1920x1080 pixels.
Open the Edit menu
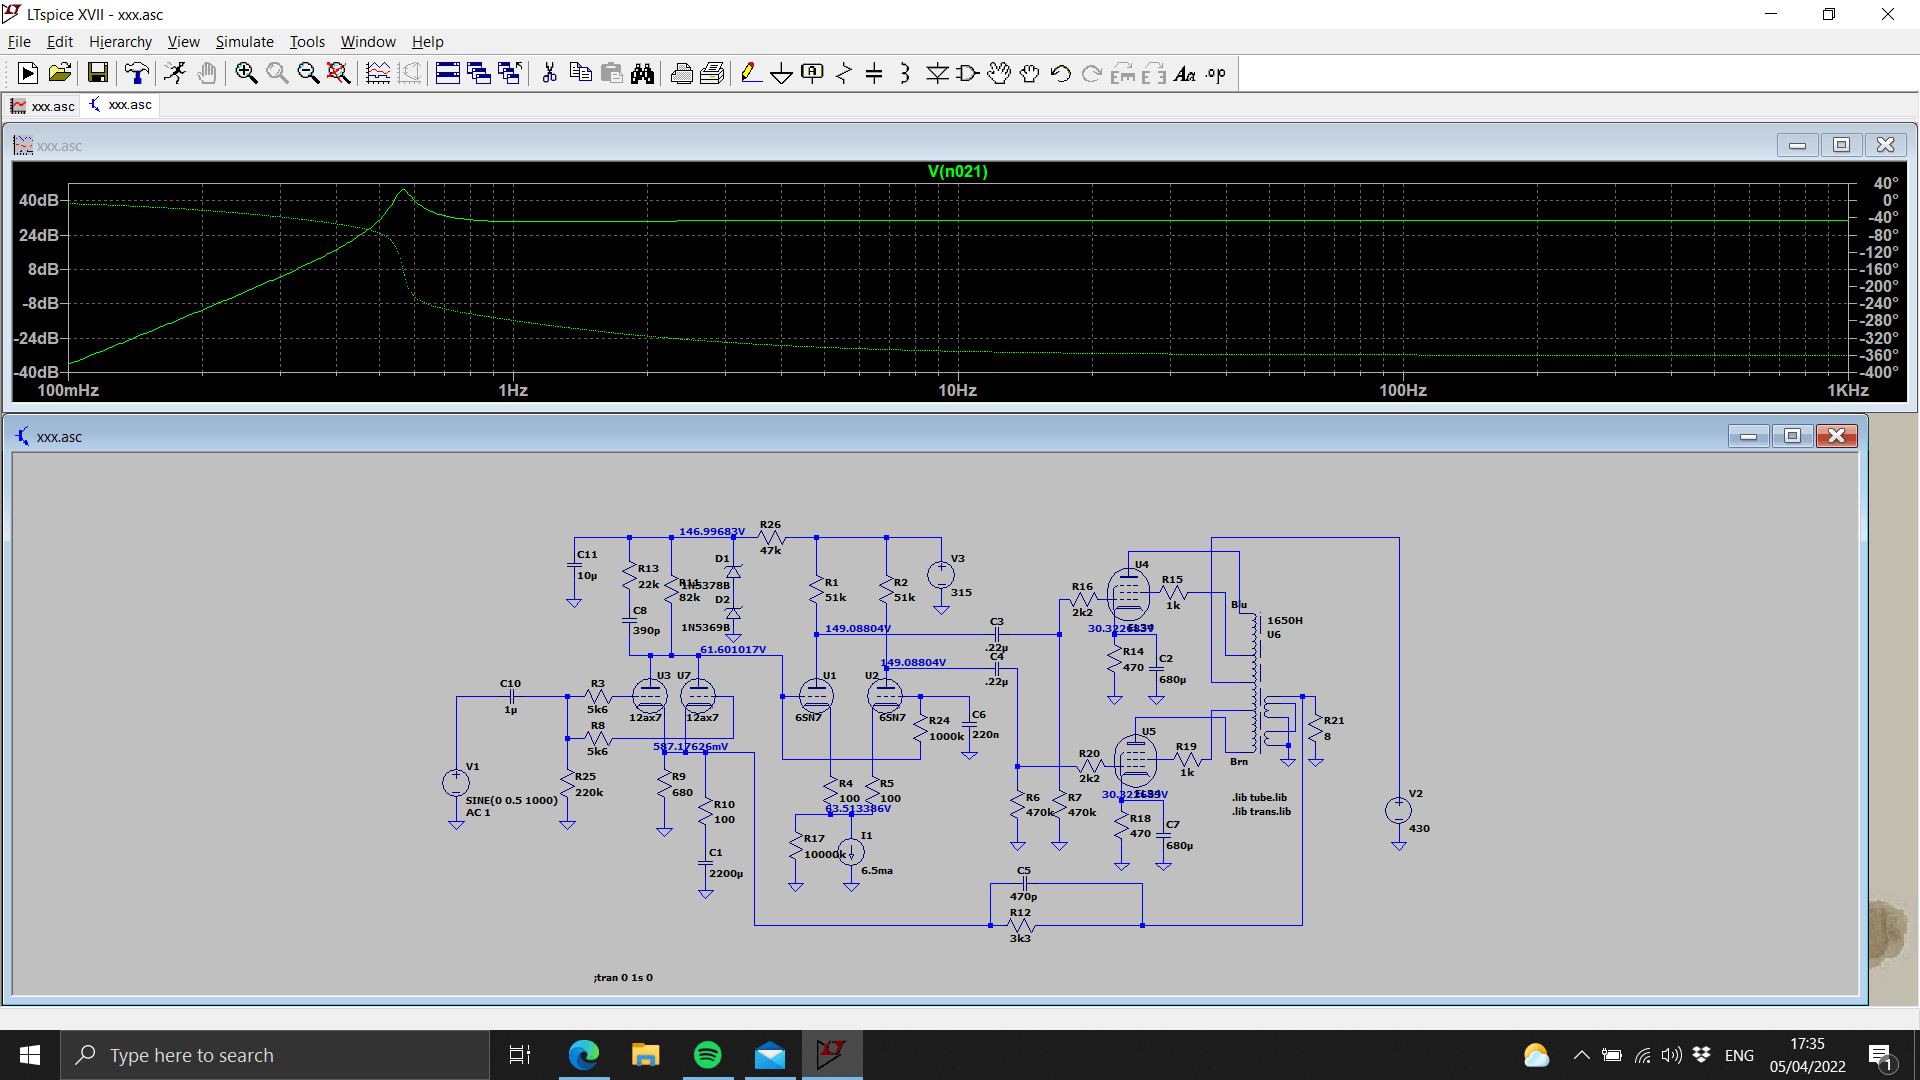click(x=60, y=41)
